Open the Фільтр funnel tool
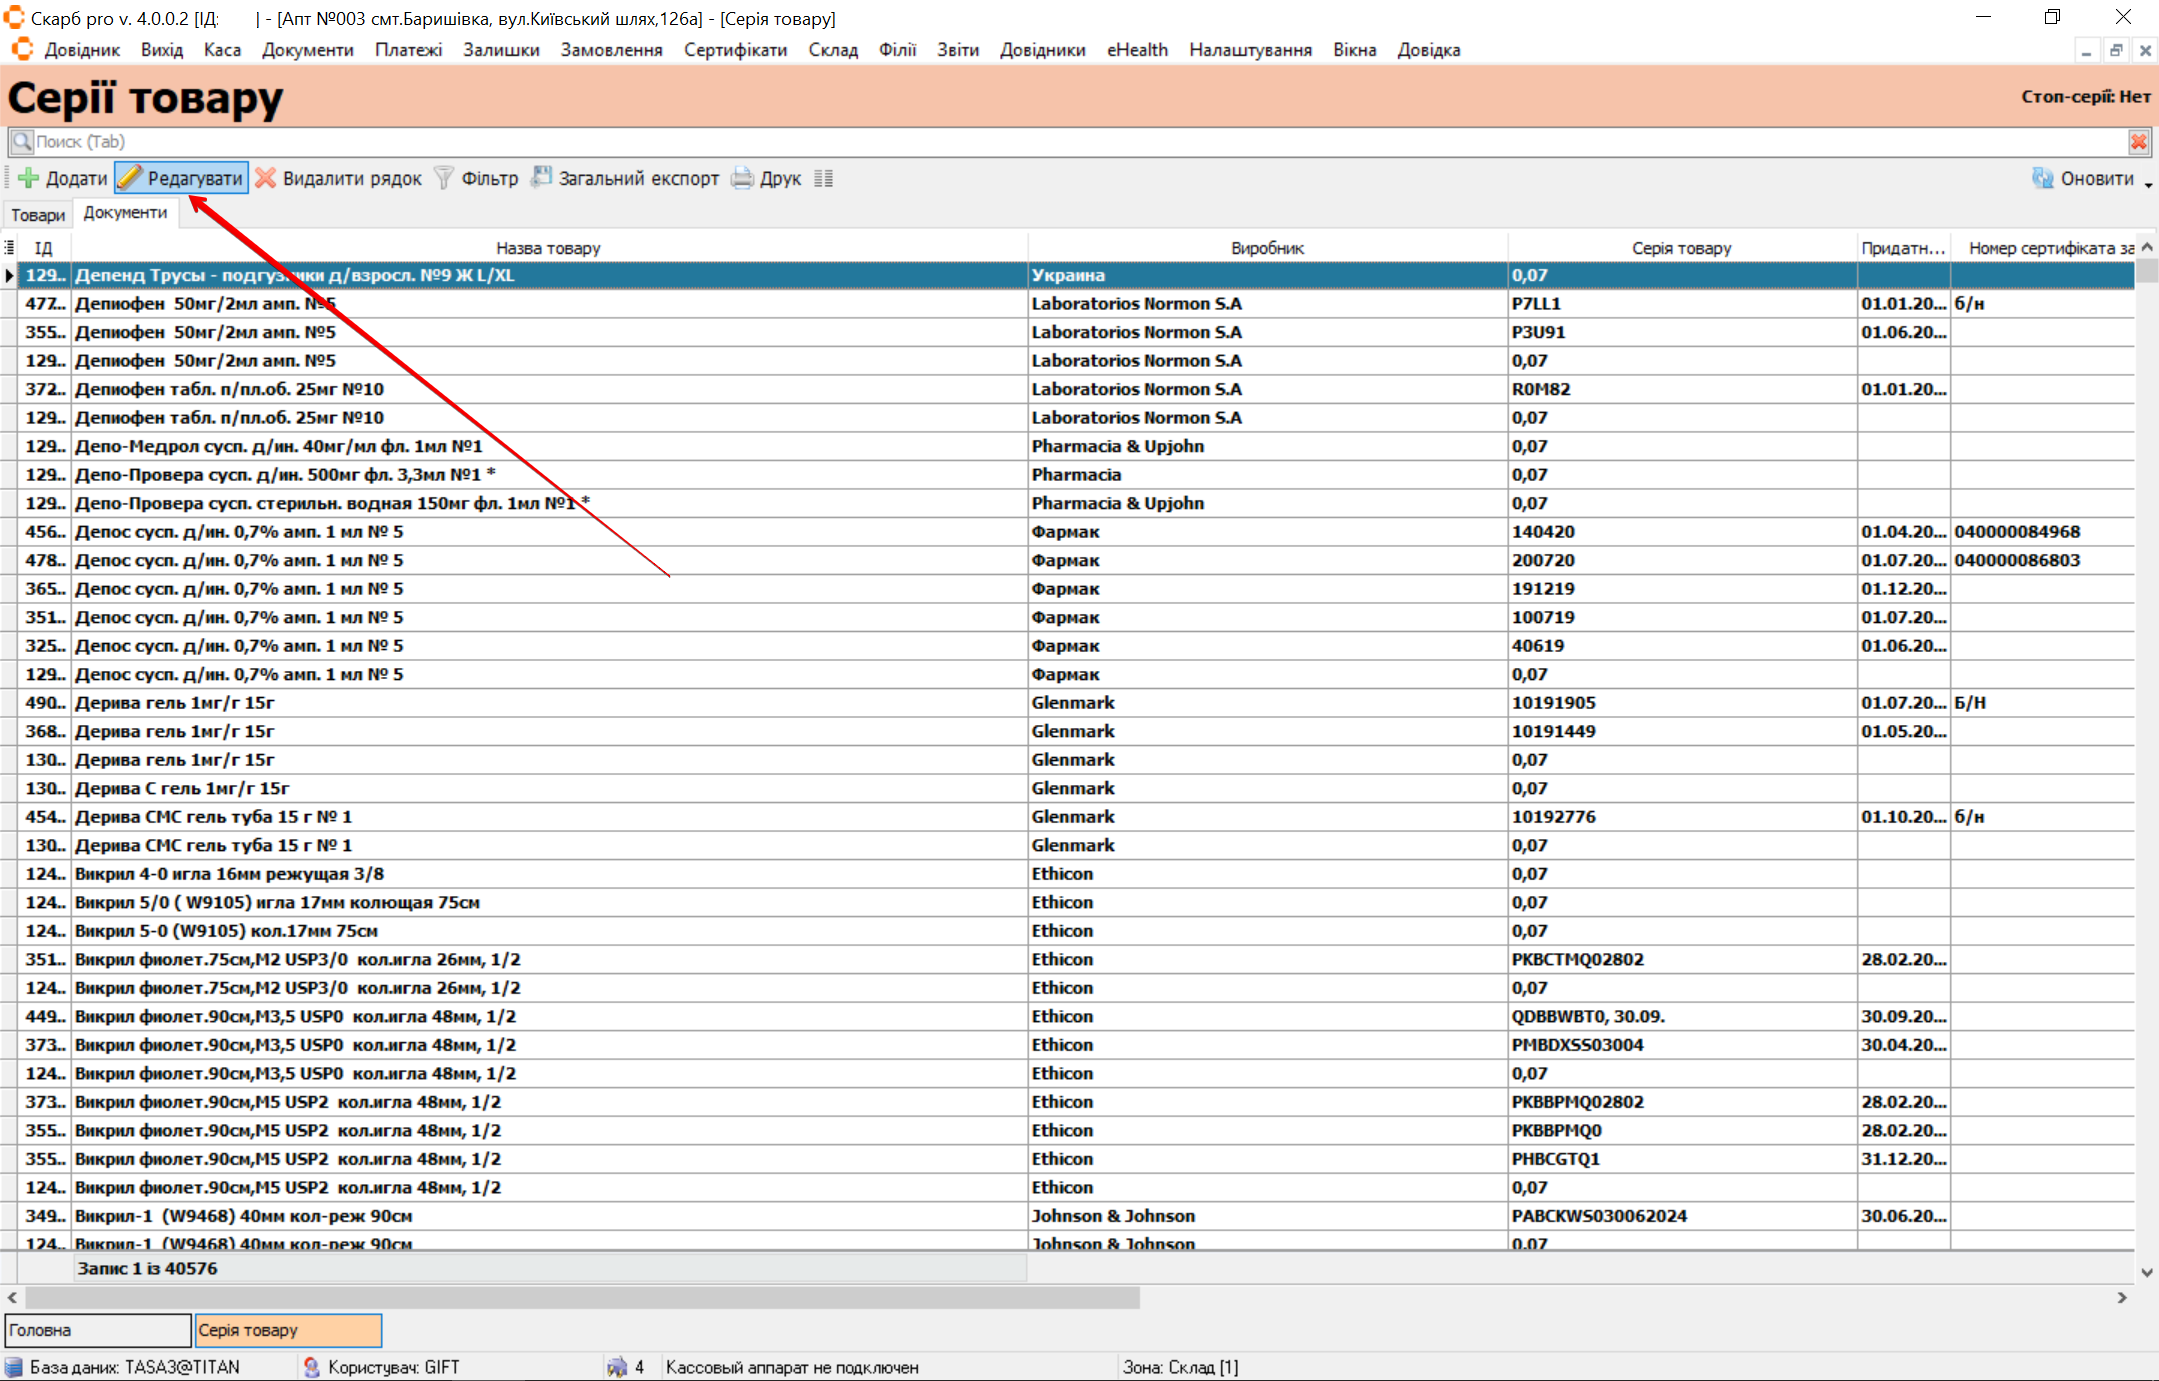The image size is (2159, 1381). click(x=444, y=178)
